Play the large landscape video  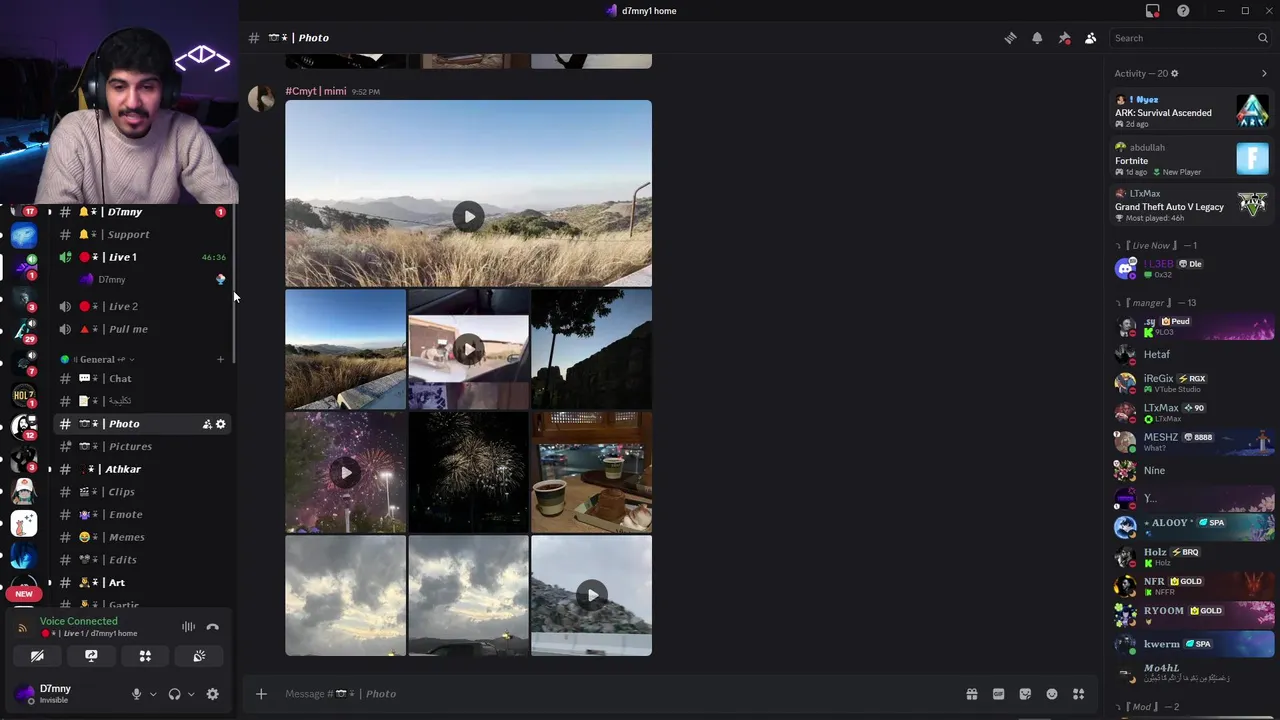(468, 217)
